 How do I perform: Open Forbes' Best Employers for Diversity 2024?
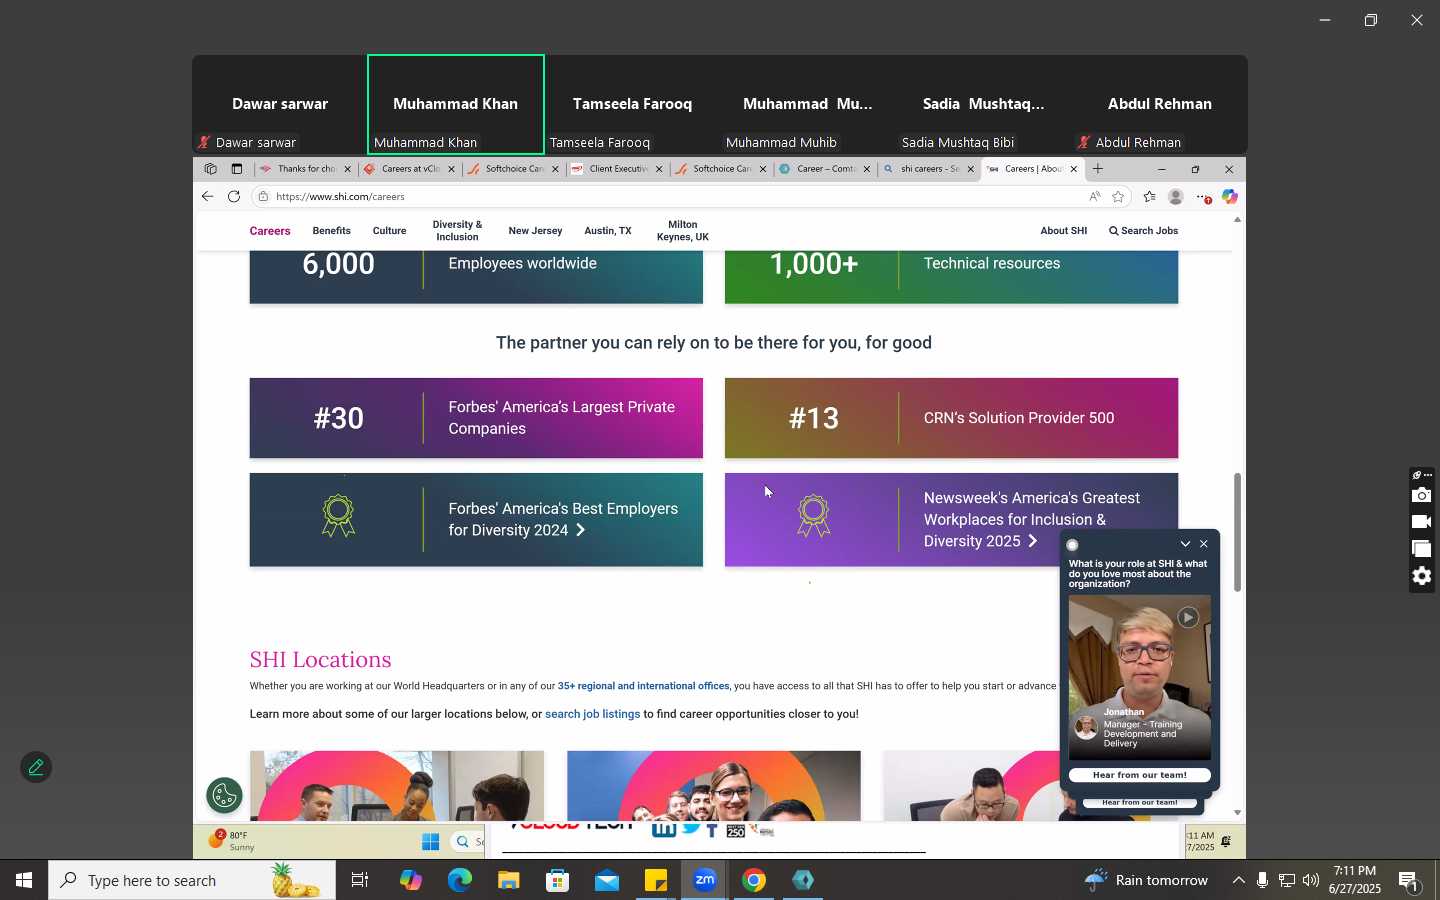tap(563, 519)
